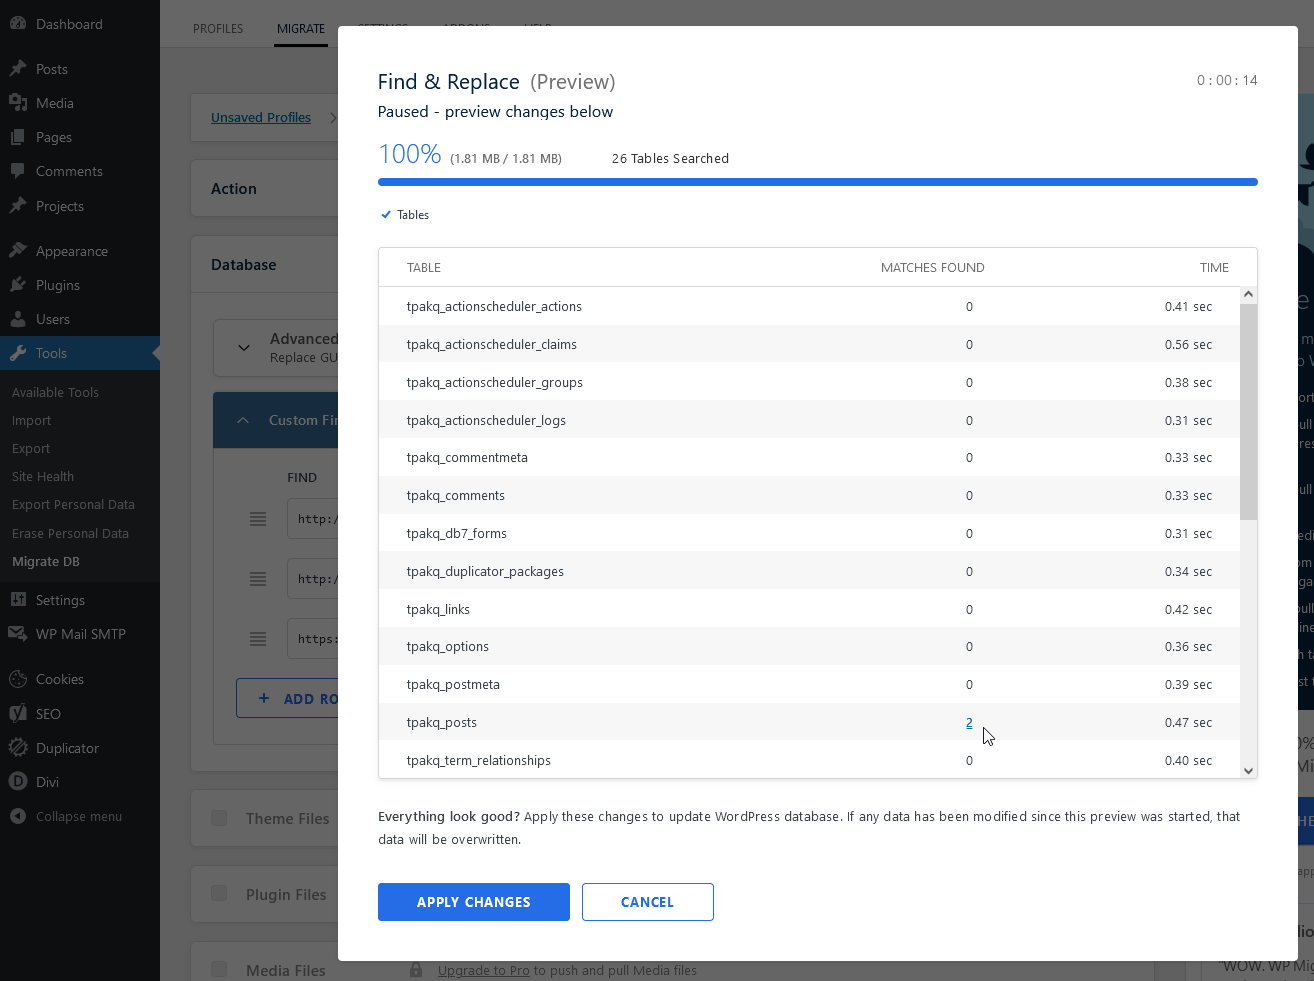Enable the Theme Files checkbox
Viewport: 1314px width, 981px height.
(x=219, y=818)
